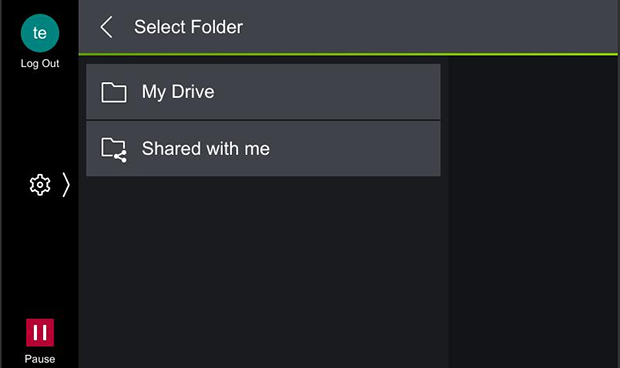Image resolution: width=620 pixels, height=368 pixels.
Task: Click blank space inside Shared with me row
Action: tap(356, 149)
